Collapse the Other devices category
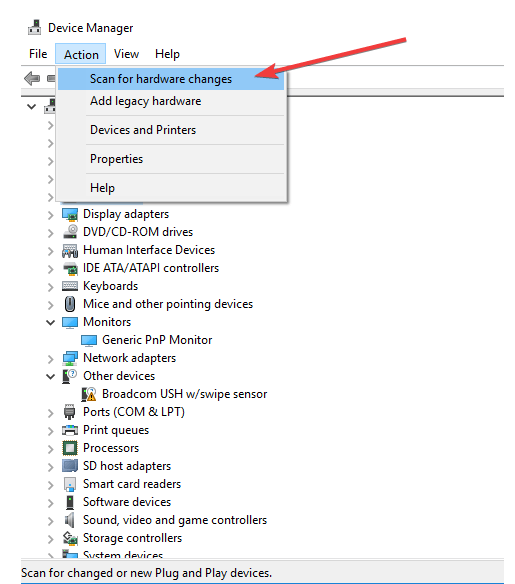Image resolution: width=515 pixels, height=584 pixels. click(x=51, y=376)
